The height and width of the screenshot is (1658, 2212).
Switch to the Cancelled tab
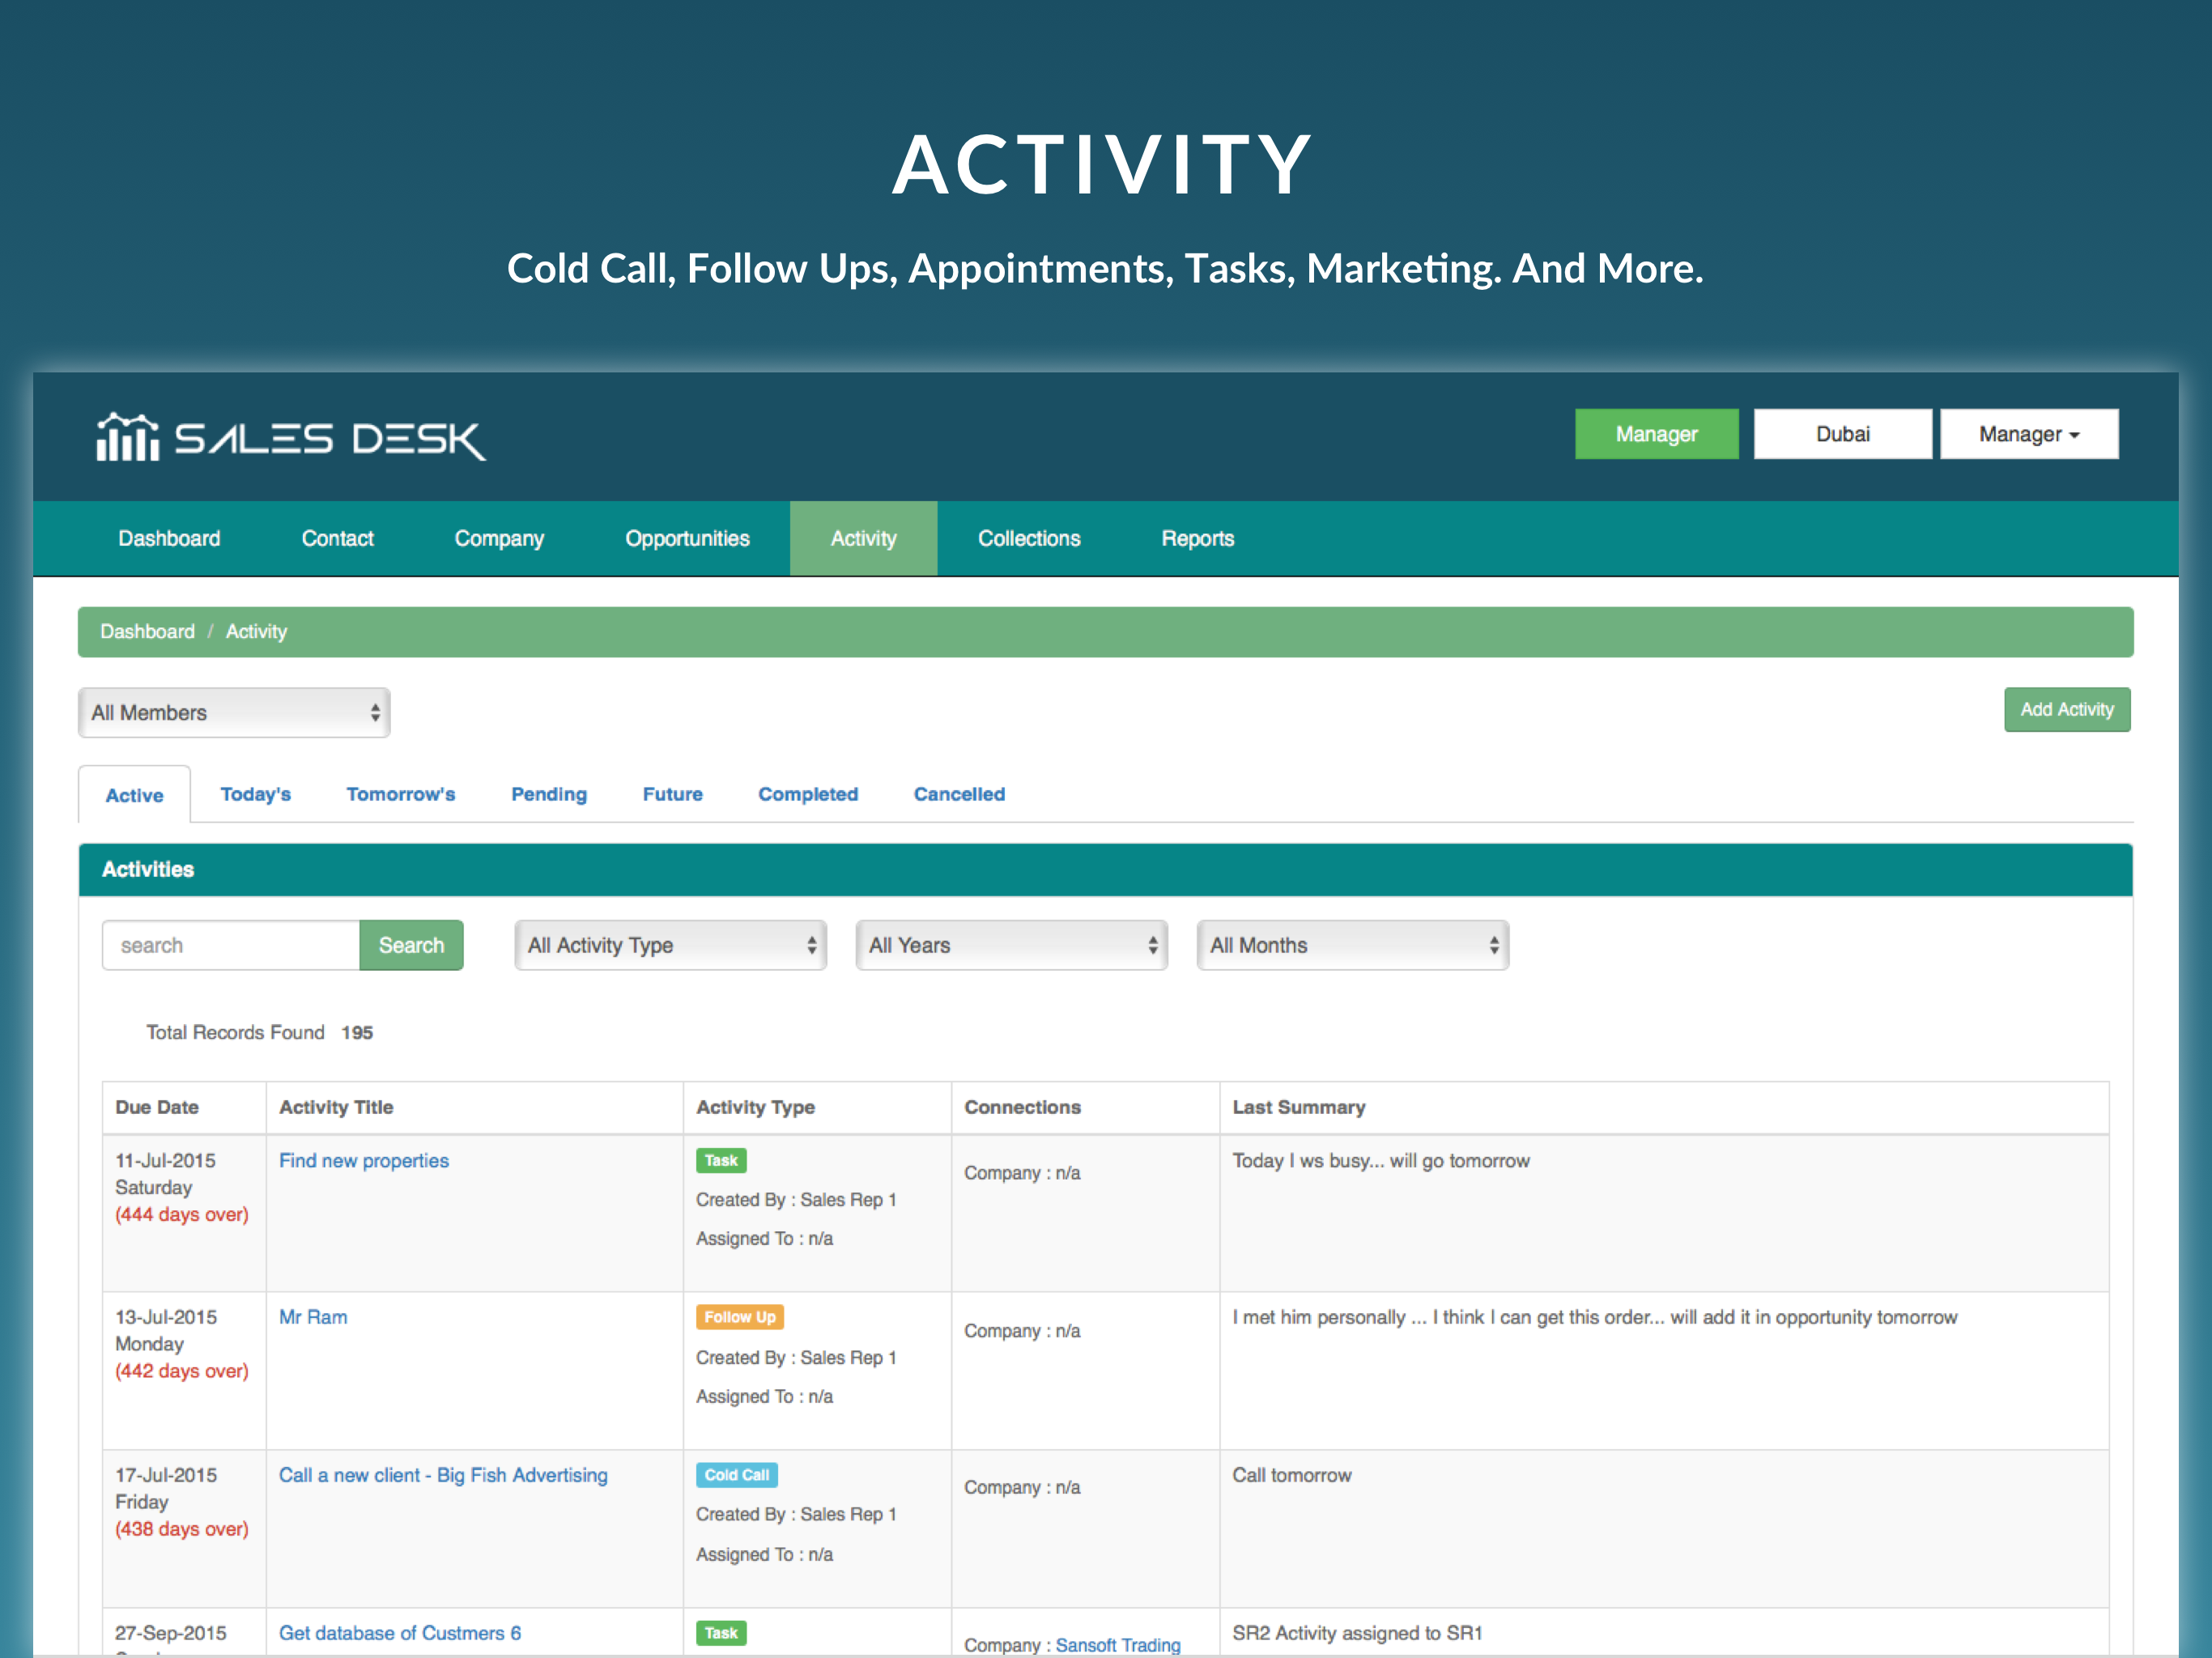click(x=959, y=794)
